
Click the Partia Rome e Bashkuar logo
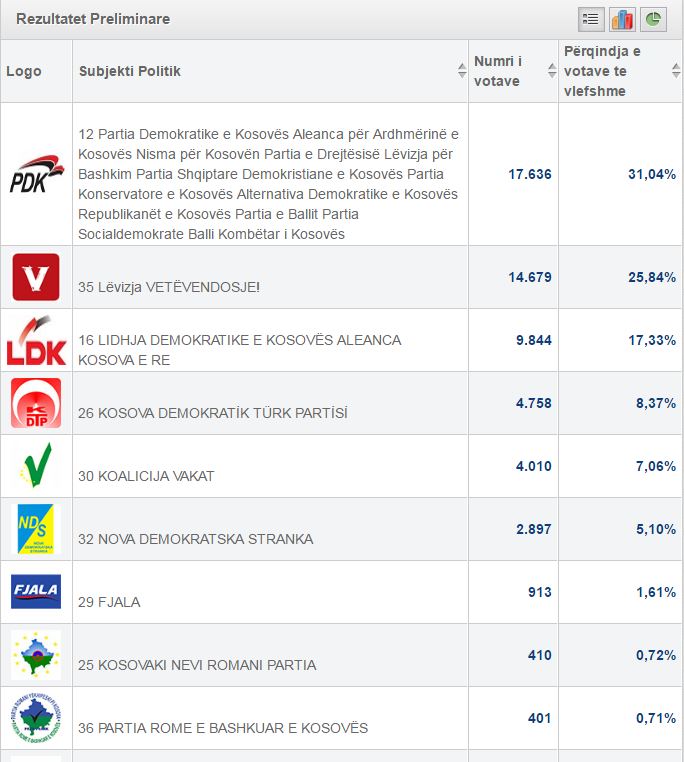tap(36, 718)
